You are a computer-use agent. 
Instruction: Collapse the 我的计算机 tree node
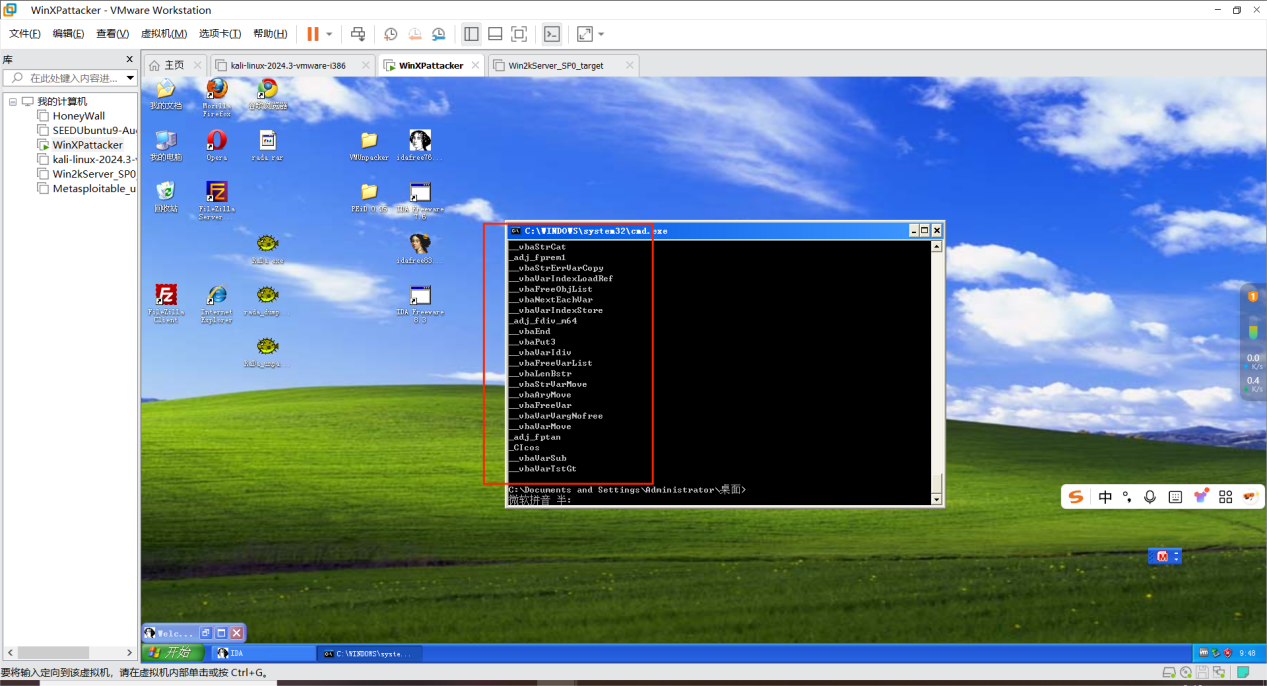tap(13, 101)
